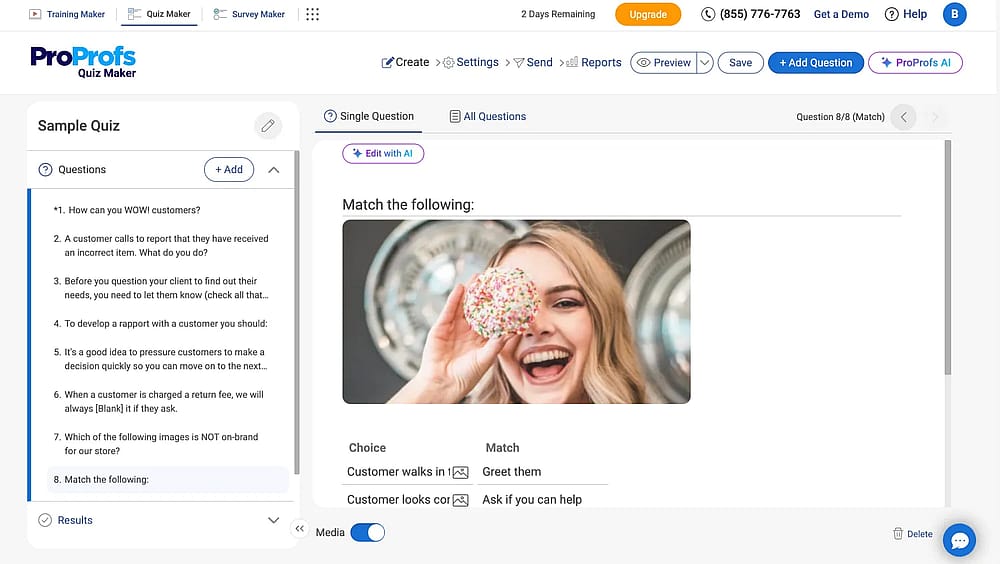This screenshot has height=564, width=1000.
Task: Delete the current question
Action: pos(913,533)
